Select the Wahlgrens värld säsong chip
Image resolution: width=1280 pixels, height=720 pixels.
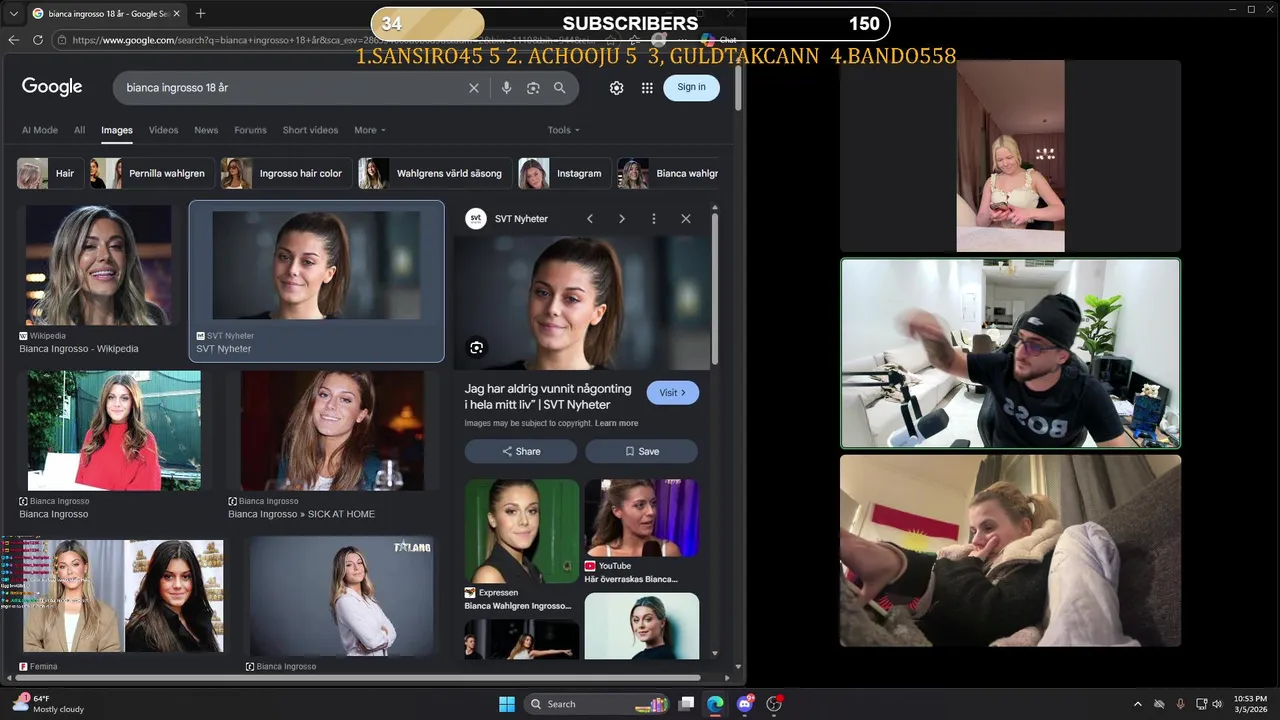434,173
